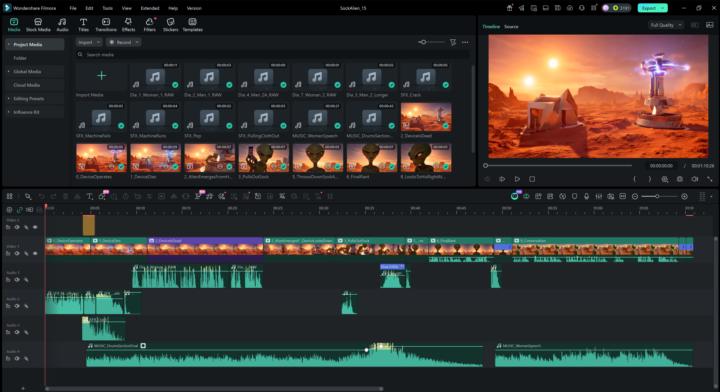Viewport: 720px width, 392px height.
Task: Stop preview playback
Action: point(532,179)
